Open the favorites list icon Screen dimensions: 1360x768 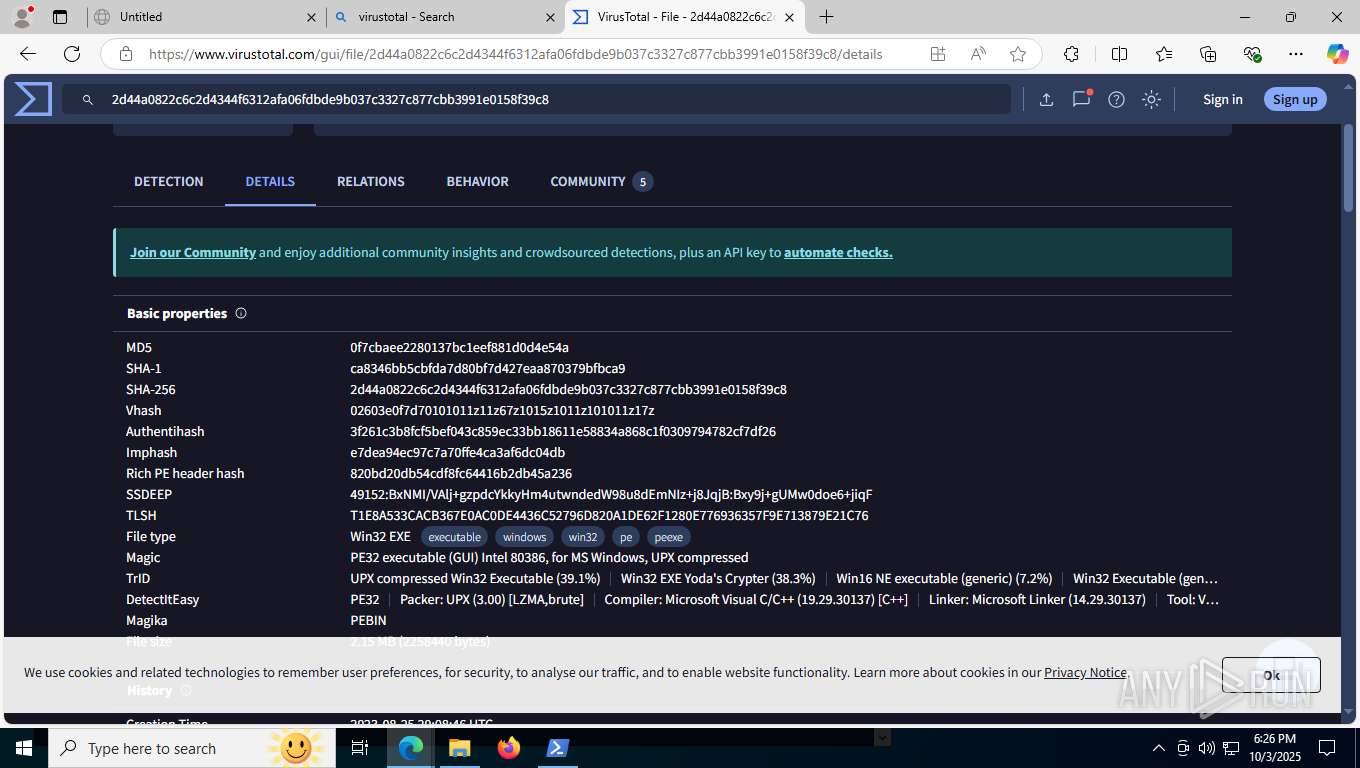tap(1164, 54)
